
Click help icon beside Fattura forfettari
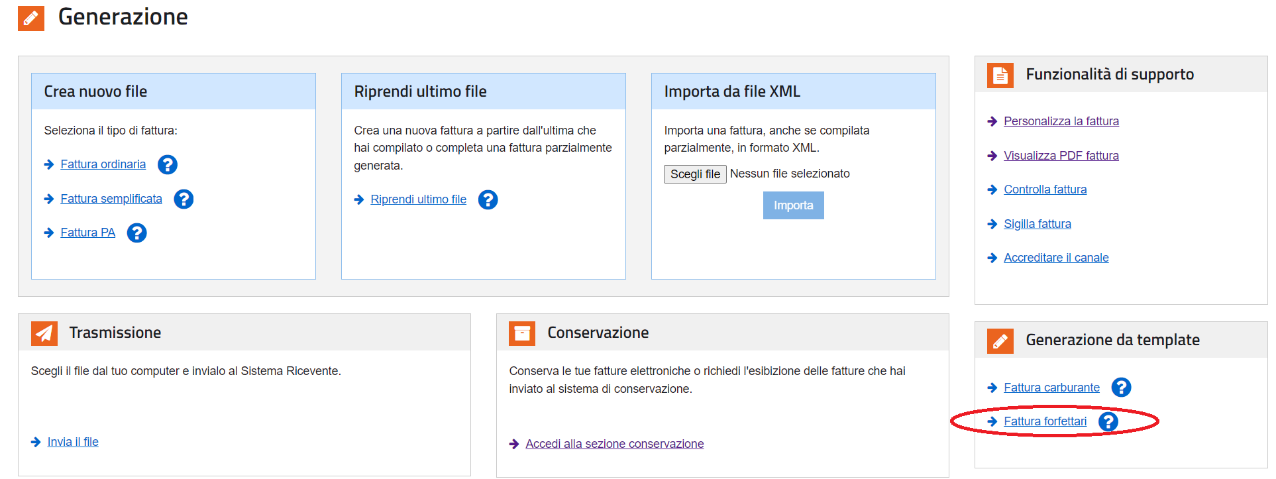pos(1108,422)
